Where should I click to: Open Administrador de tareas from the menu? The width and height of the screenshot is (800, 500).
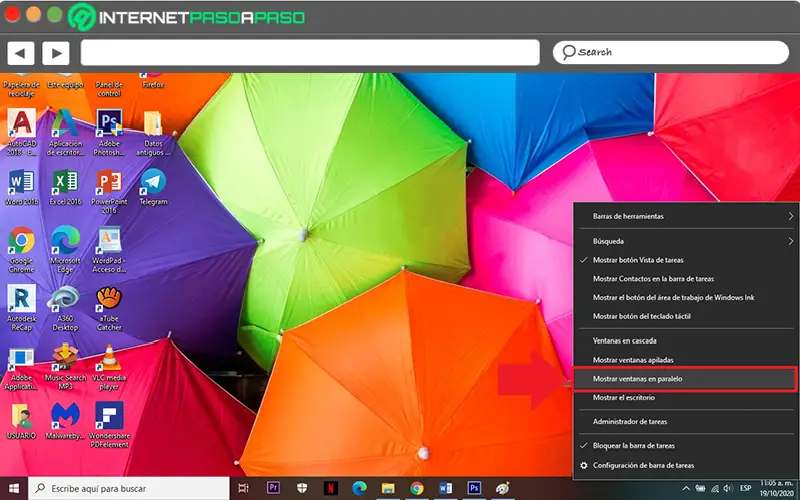(x=684, y=422)
